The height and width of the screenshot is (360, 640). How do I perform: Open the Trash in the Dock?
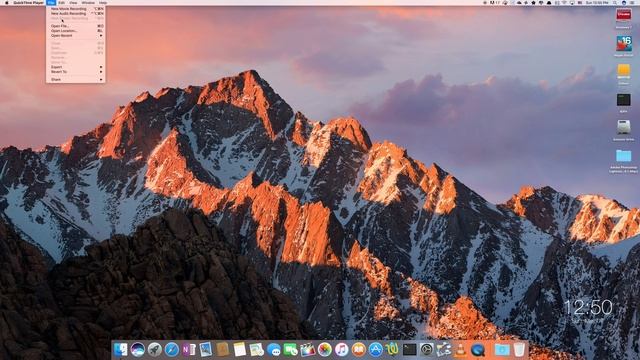tap(519, 350)
